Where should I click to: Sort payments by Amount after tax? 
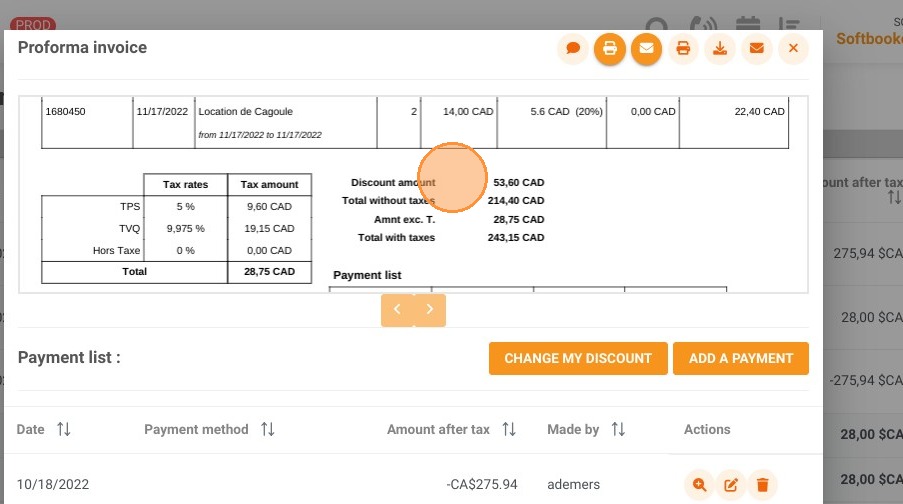click(509, 429)
